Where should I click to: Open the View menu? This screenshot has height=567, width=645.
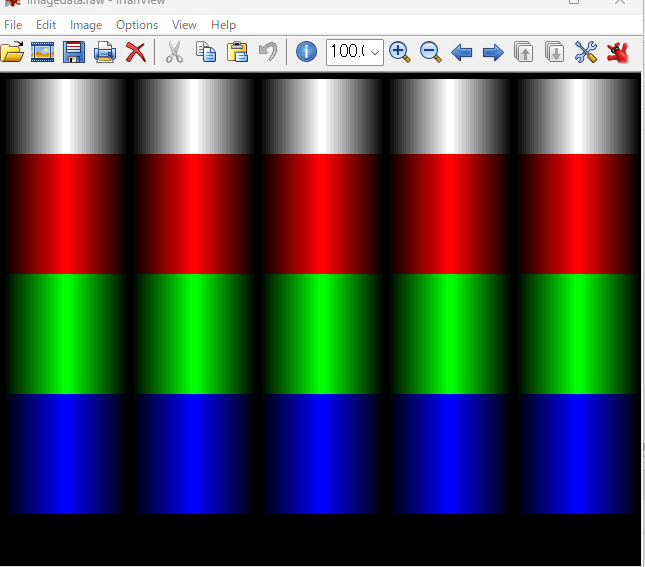point(184,25)
